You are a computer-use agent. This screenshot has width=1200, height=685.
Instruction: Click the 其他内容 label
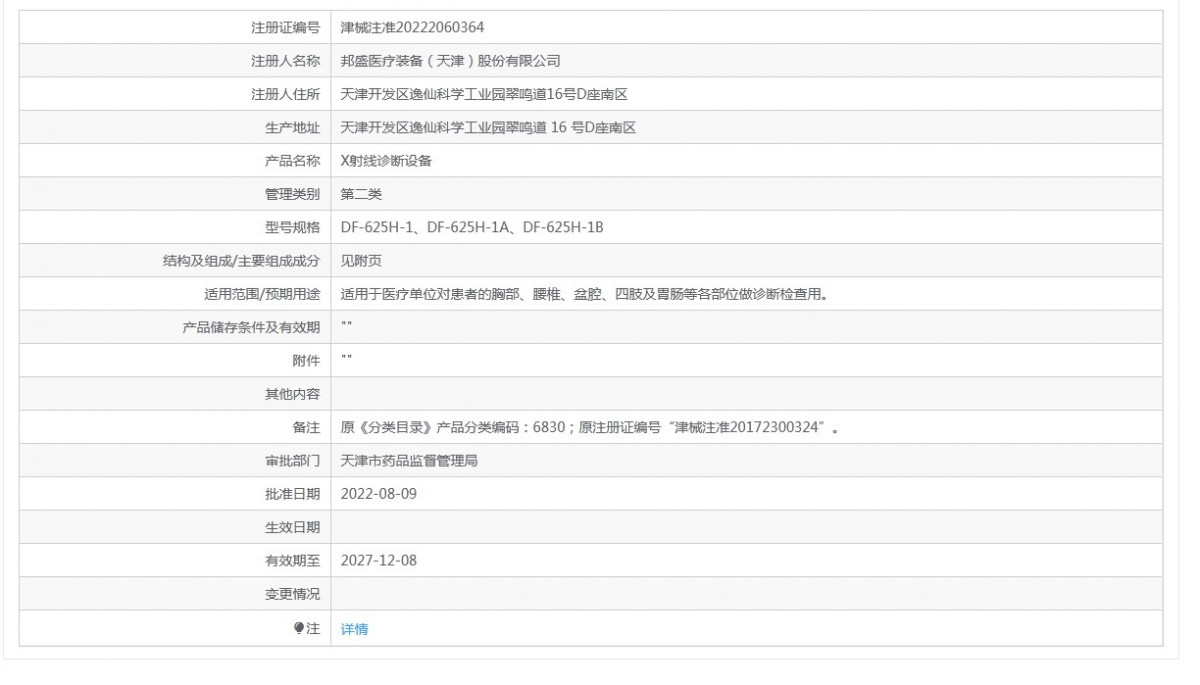click(292, 394)
